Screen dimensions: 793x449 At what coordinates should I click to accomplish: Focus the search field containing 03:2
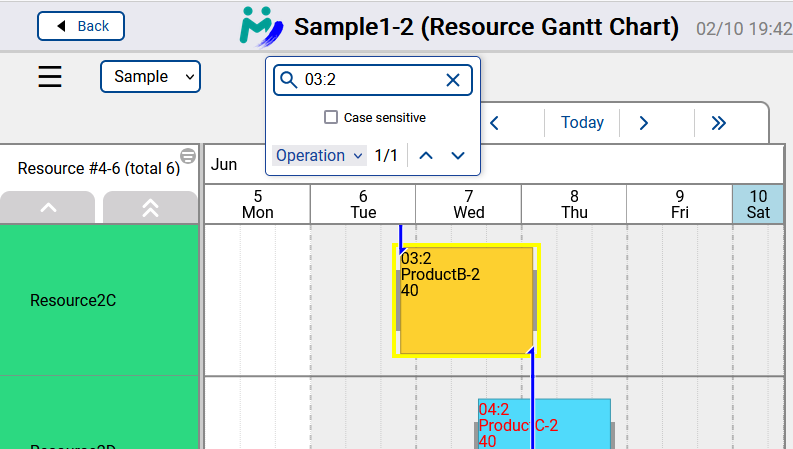372,80
